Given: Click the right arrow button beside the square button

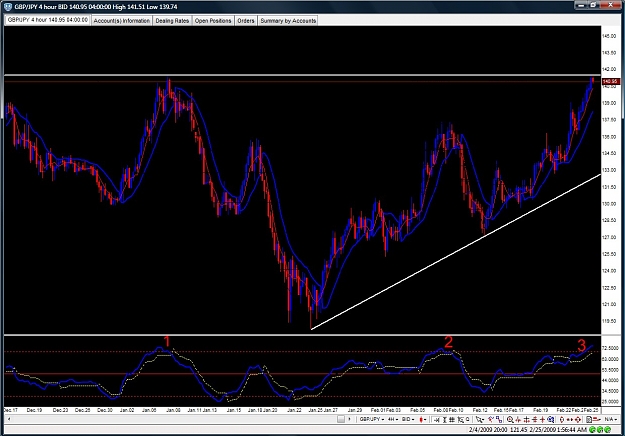Looking at the screenshot, I should [x=349, y=419].
